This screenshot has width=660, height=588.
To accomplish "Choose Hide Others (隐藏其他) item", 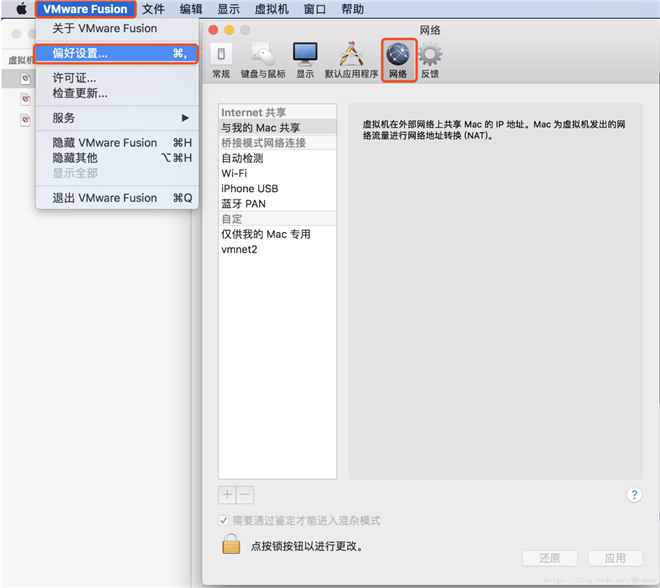I will (117, 158).
